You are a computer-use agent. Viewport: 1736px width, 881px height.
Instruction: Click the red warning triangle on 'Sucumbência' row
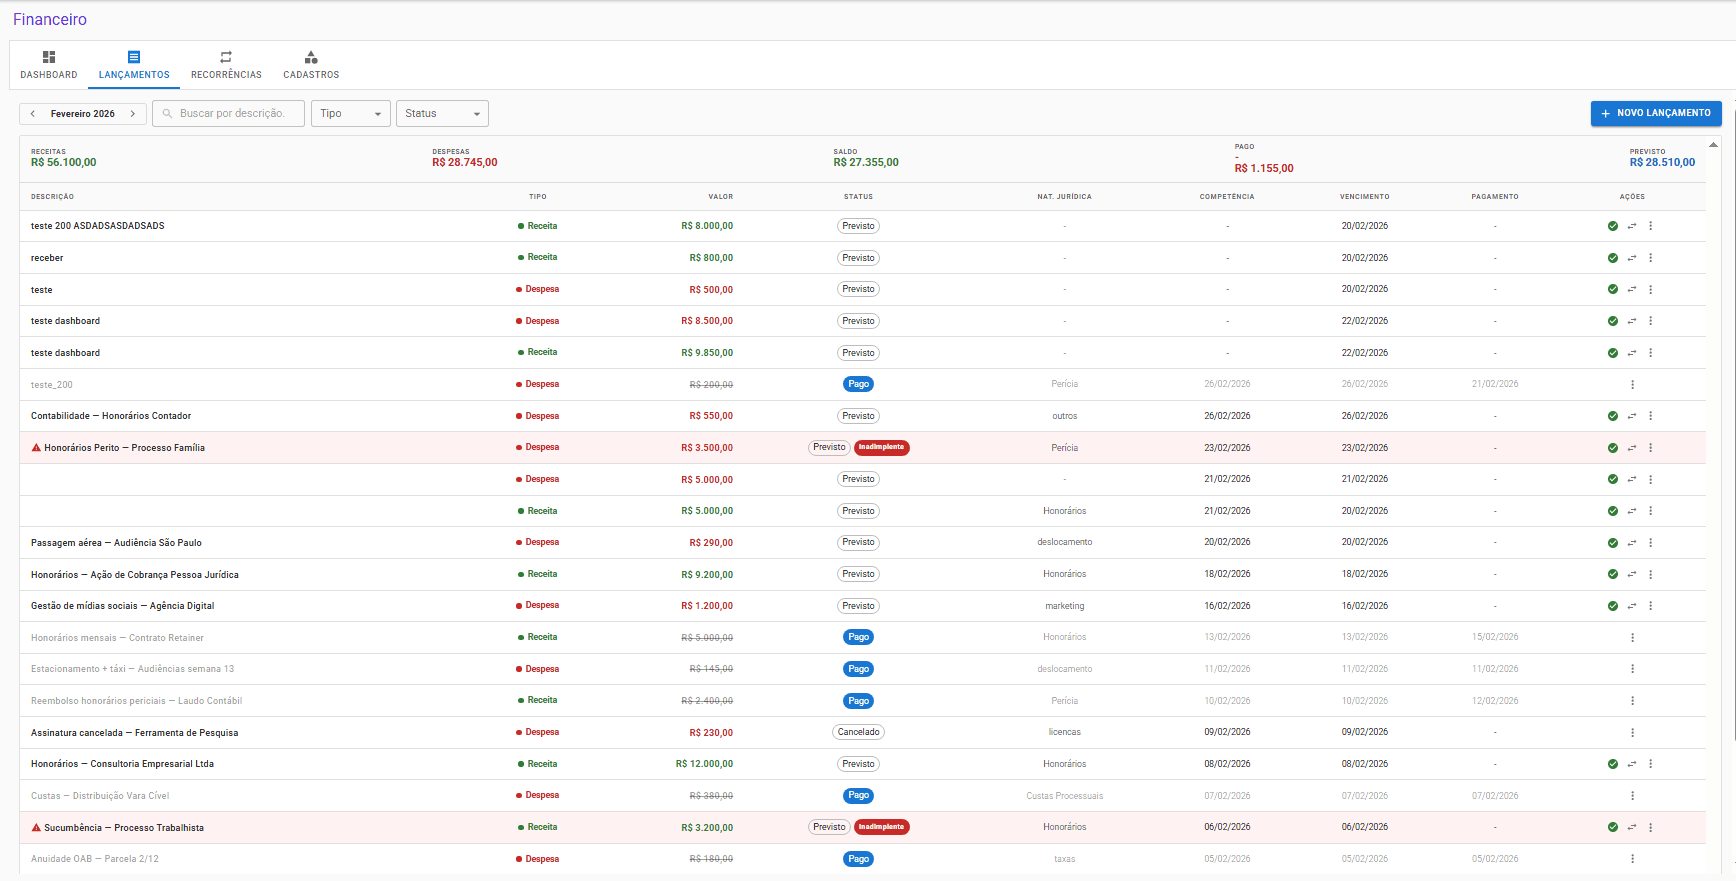[36, 828]
